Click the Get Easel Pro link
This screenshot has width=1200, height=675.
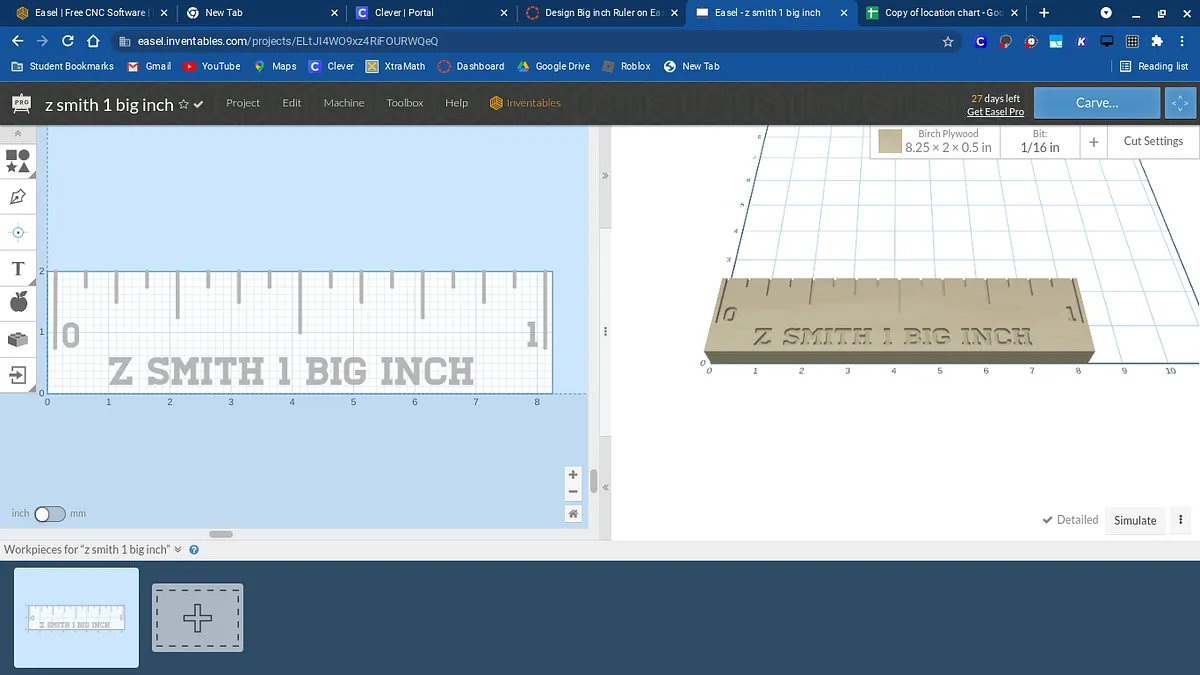coord(995,112)
